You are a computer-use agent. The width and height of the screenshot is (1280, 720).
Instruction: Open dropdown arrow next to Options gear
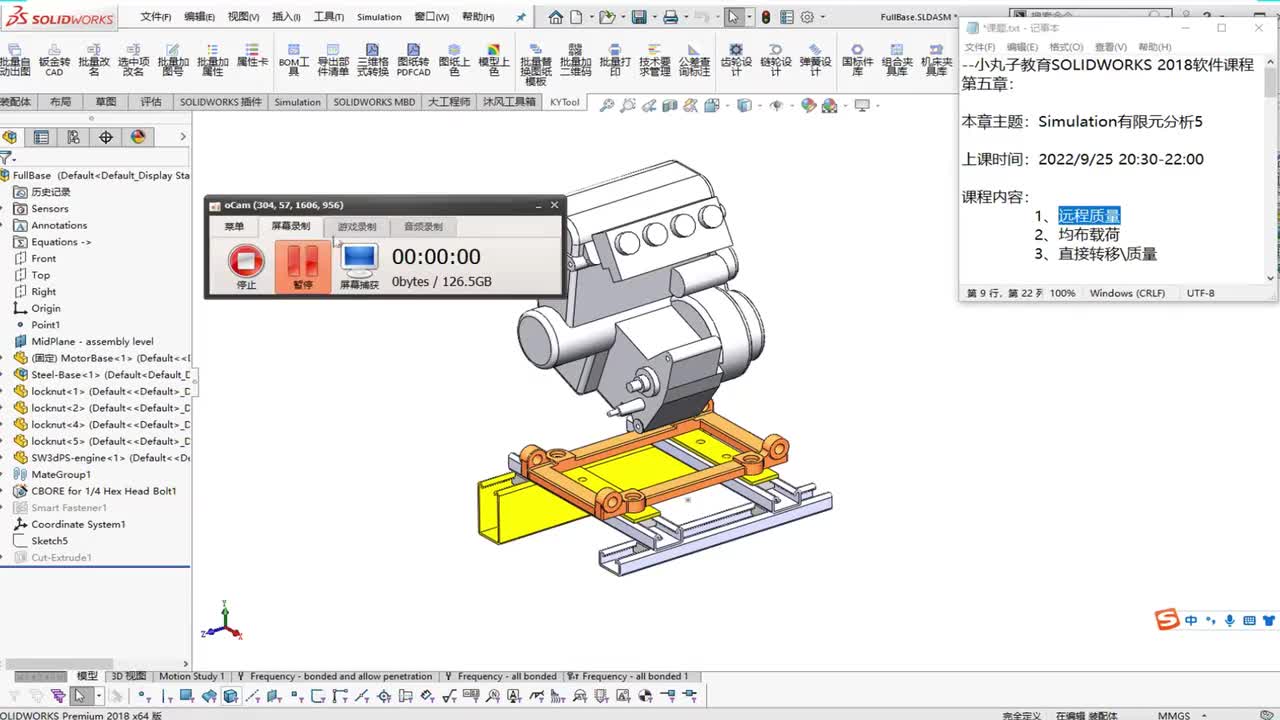[821, 17]
